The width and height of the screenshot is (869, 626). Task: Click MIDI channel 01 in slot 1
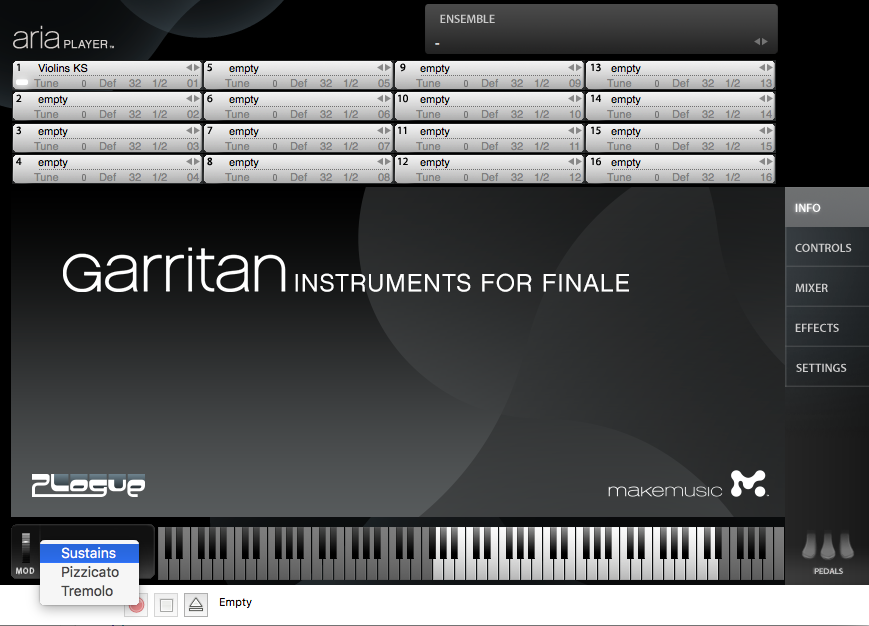click(192, 84)
